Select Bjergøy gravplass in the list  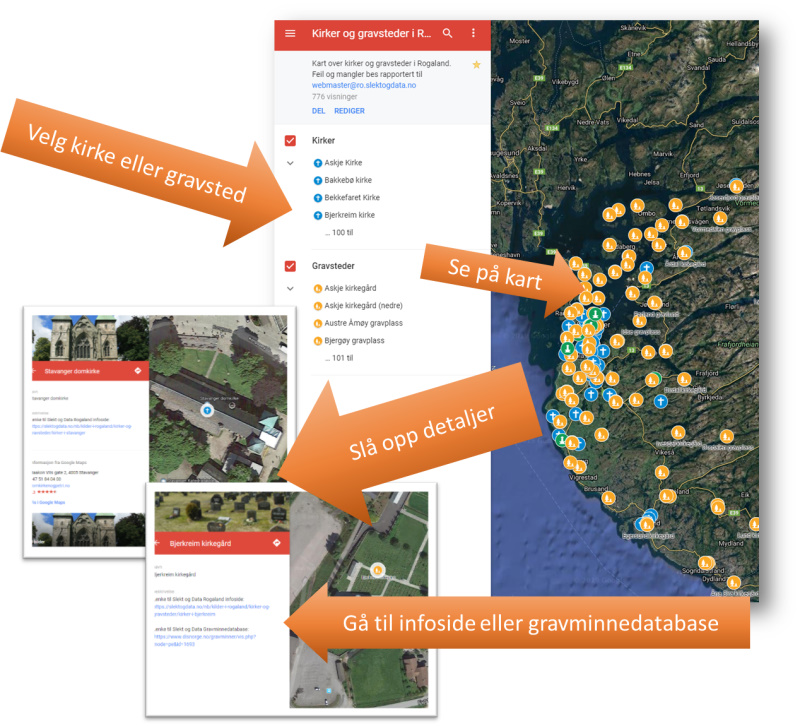[354, 341]
